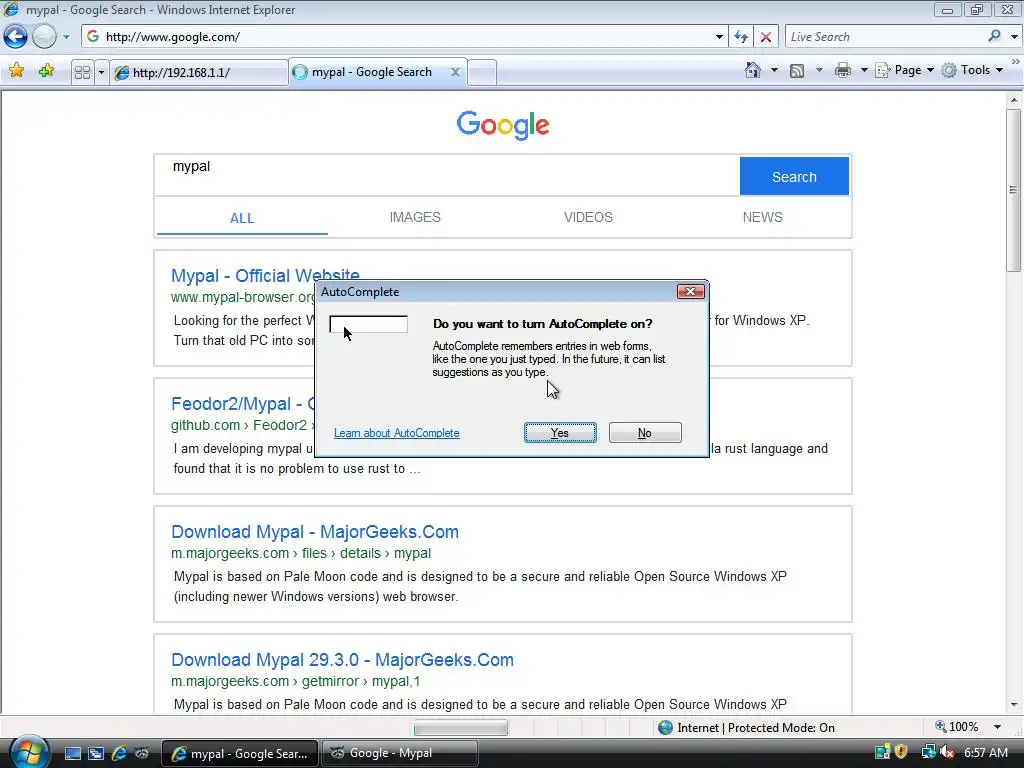The image size is (1024, 768).
Task: Click the Add to Favorites icon
Action: [x=46, y=71]
